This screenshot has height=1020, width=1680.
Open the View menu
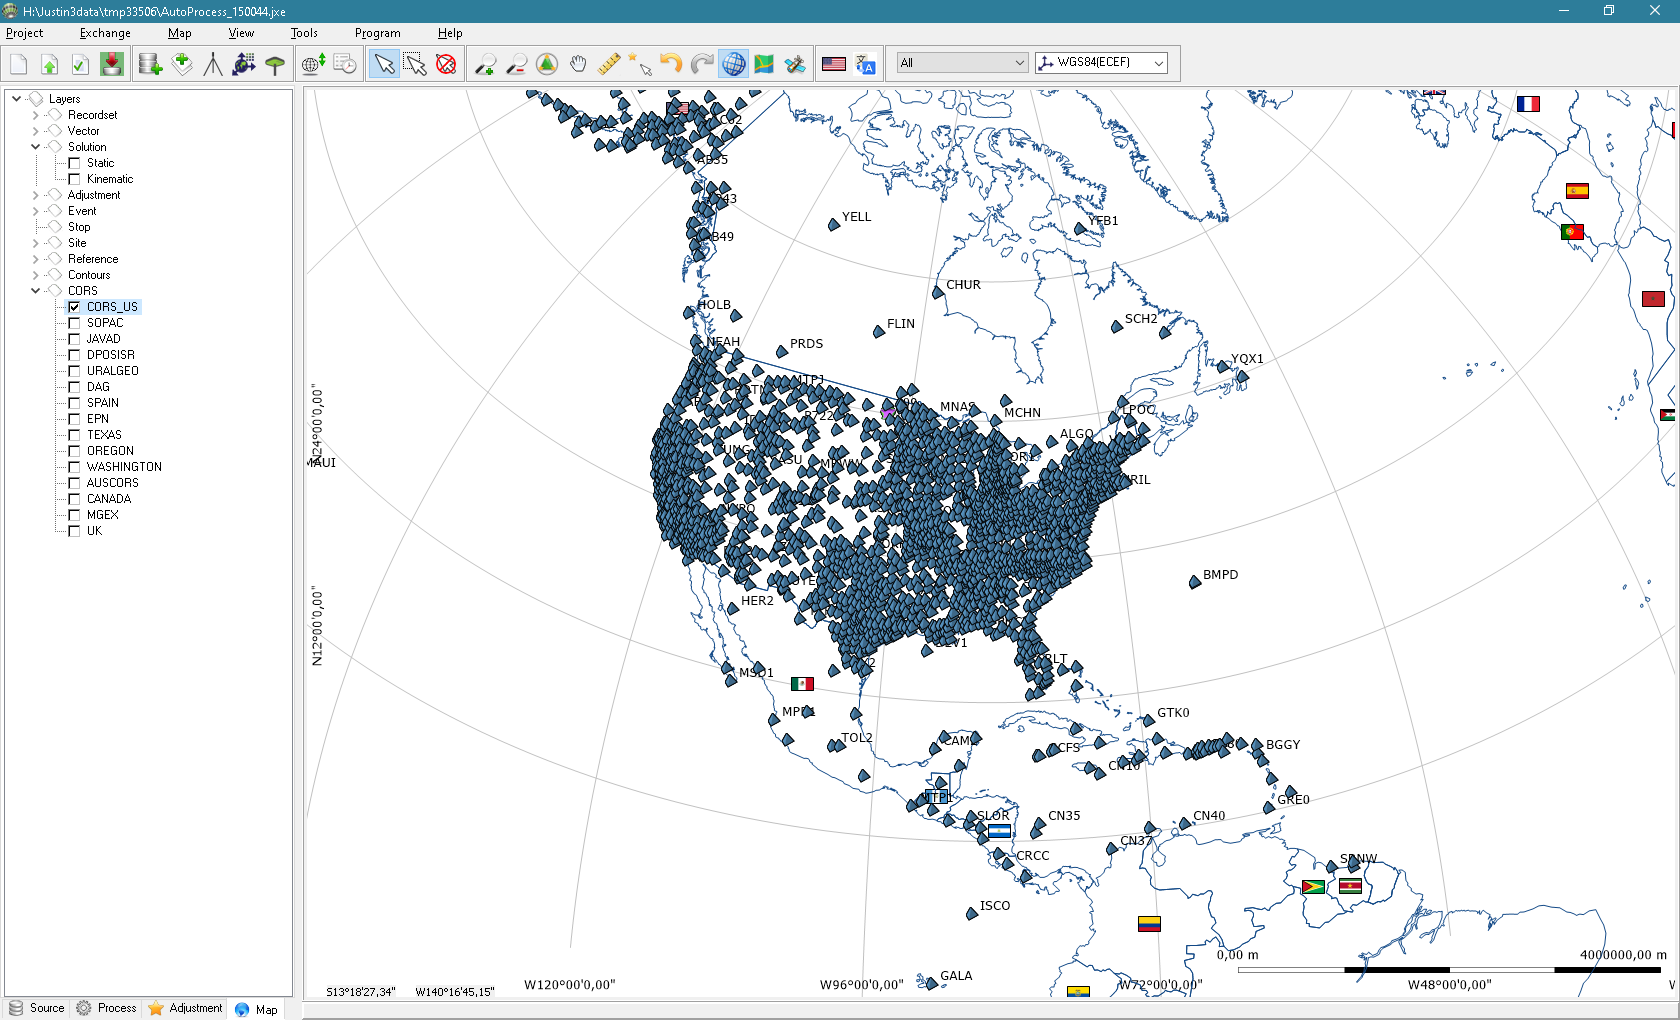241,33
